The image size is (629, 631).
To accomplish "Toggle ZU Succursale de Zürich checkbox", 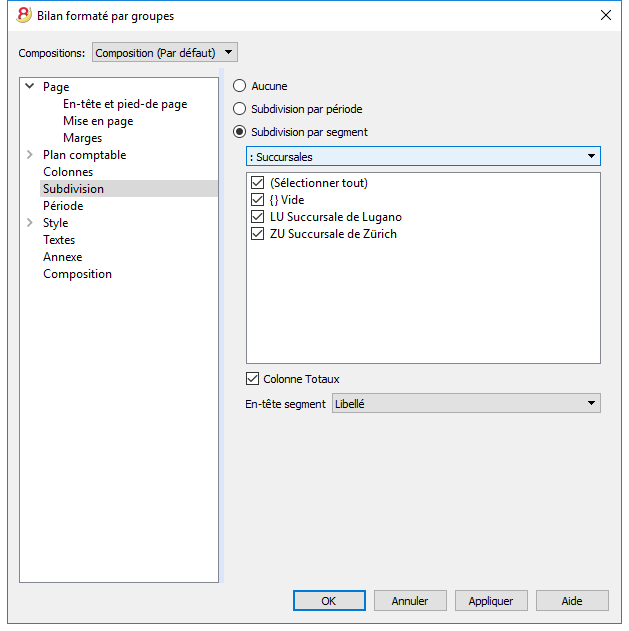I will pos(258,233).
